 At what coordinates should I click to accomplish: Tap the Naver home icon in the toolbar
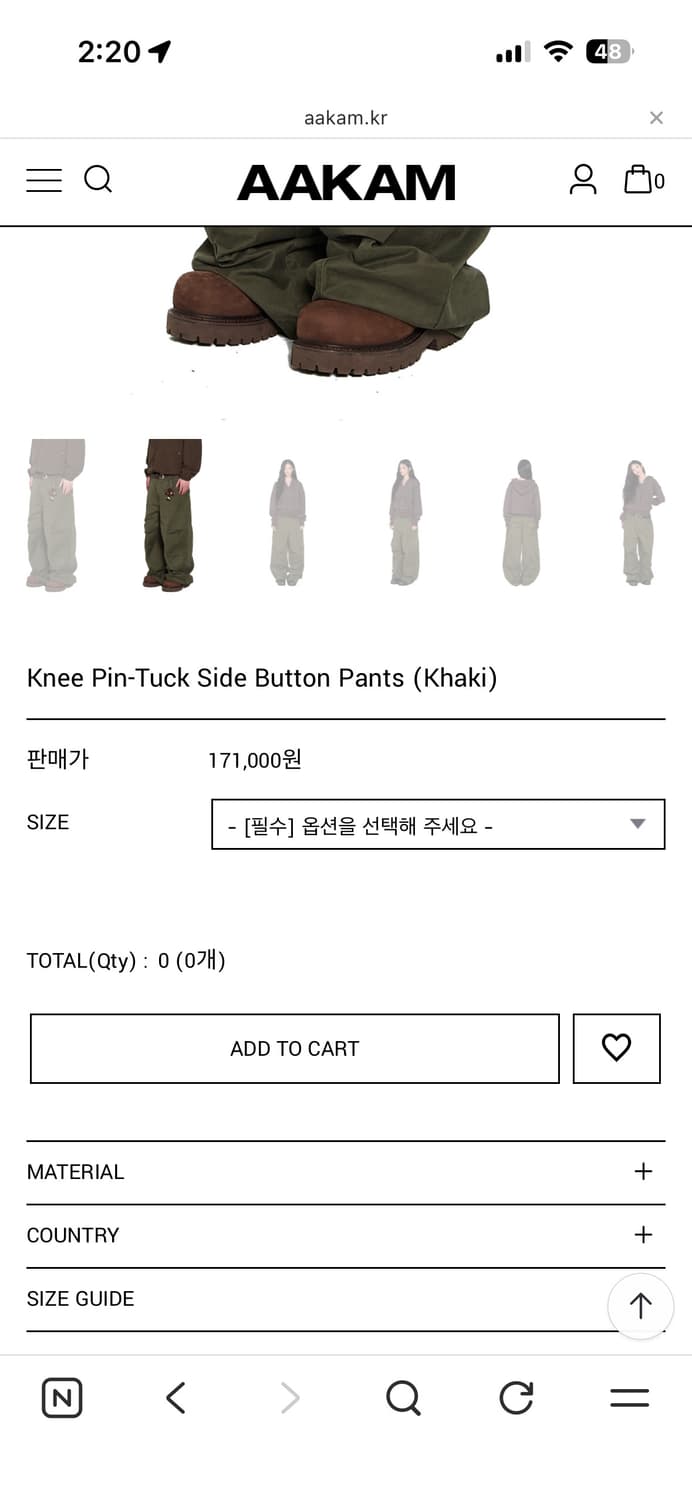point(61,1397)
